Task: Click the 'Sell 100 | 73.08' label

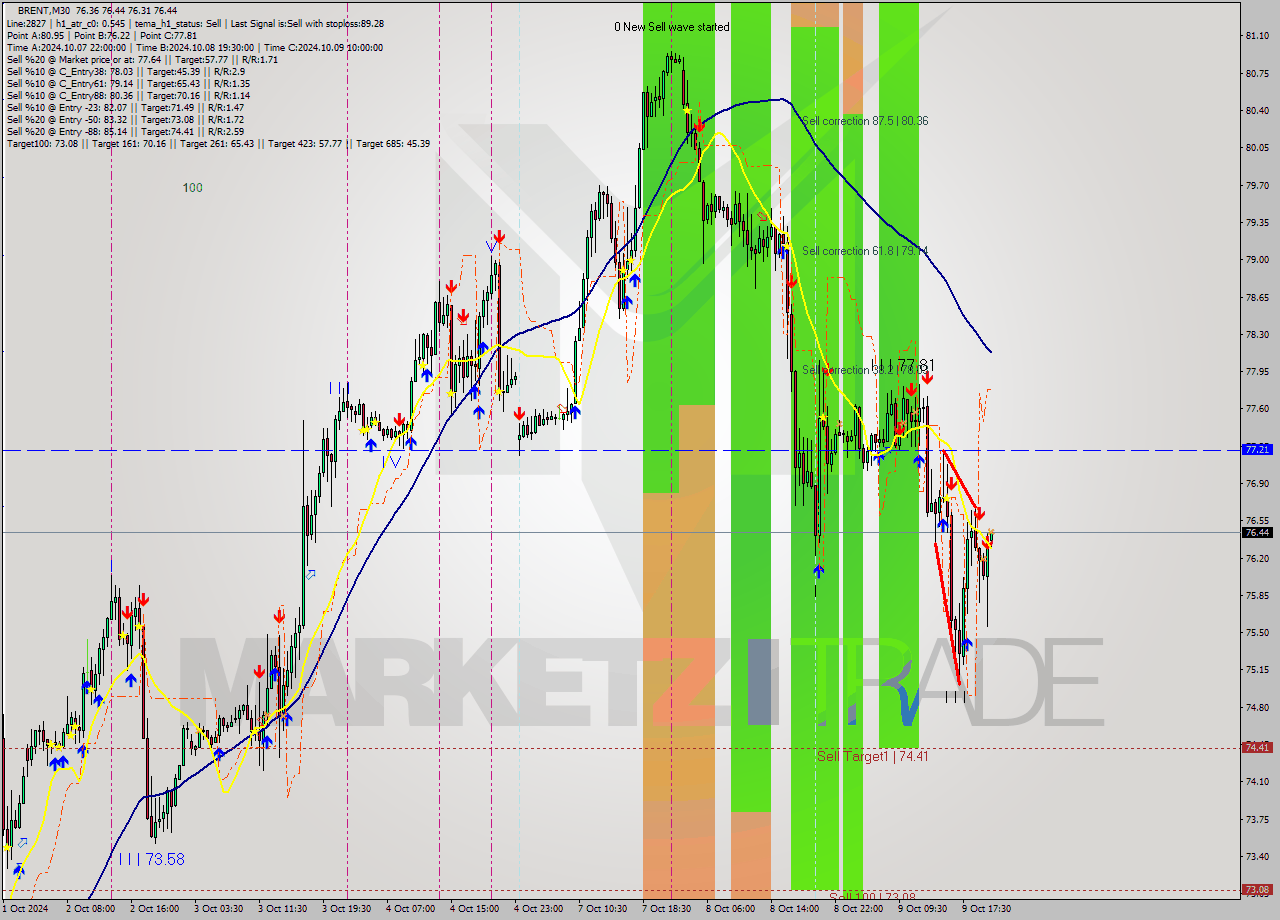Action: click(873, 897)
